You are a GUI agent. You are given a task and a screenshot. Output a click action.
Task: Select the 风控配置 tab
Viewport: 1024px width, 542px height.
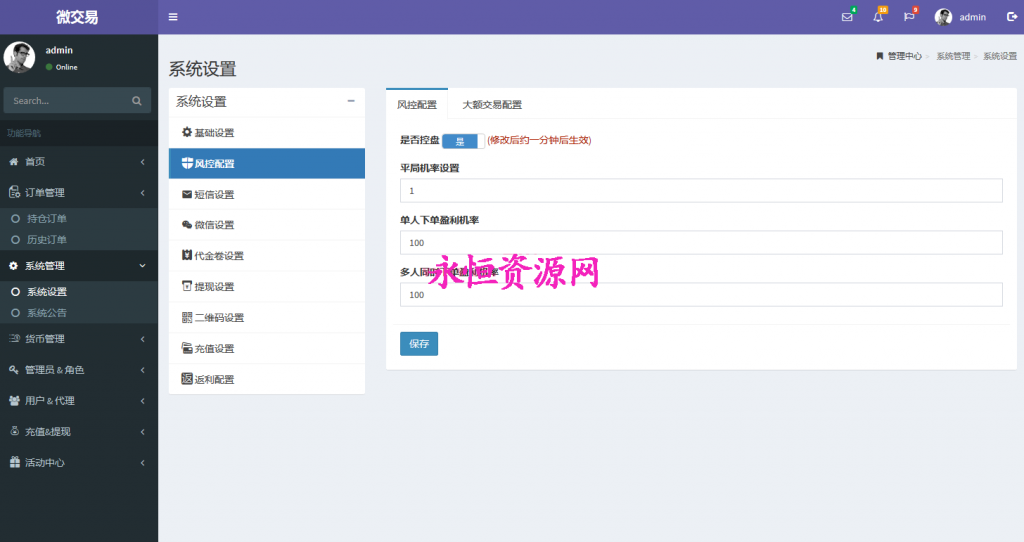coord(417,104)
